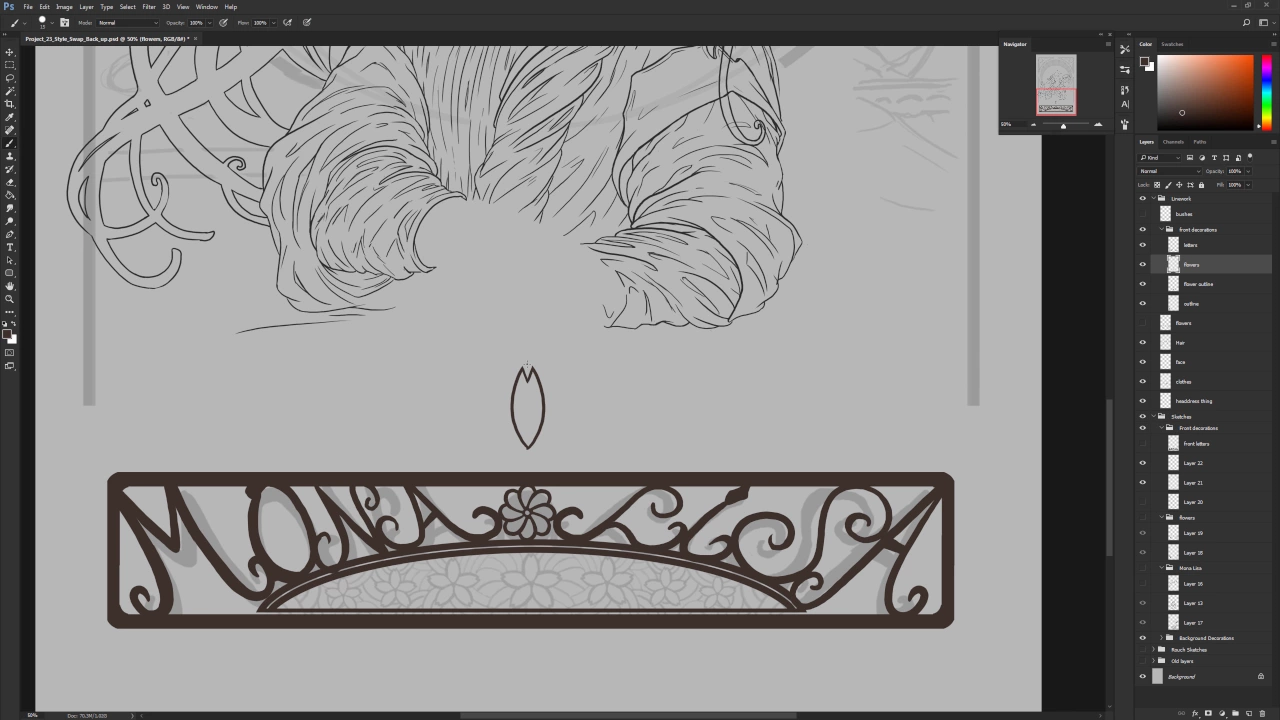This screenshot has width=1280, height=720.
Task: Switch to the Channels tab
Action: coord(1174,142)
